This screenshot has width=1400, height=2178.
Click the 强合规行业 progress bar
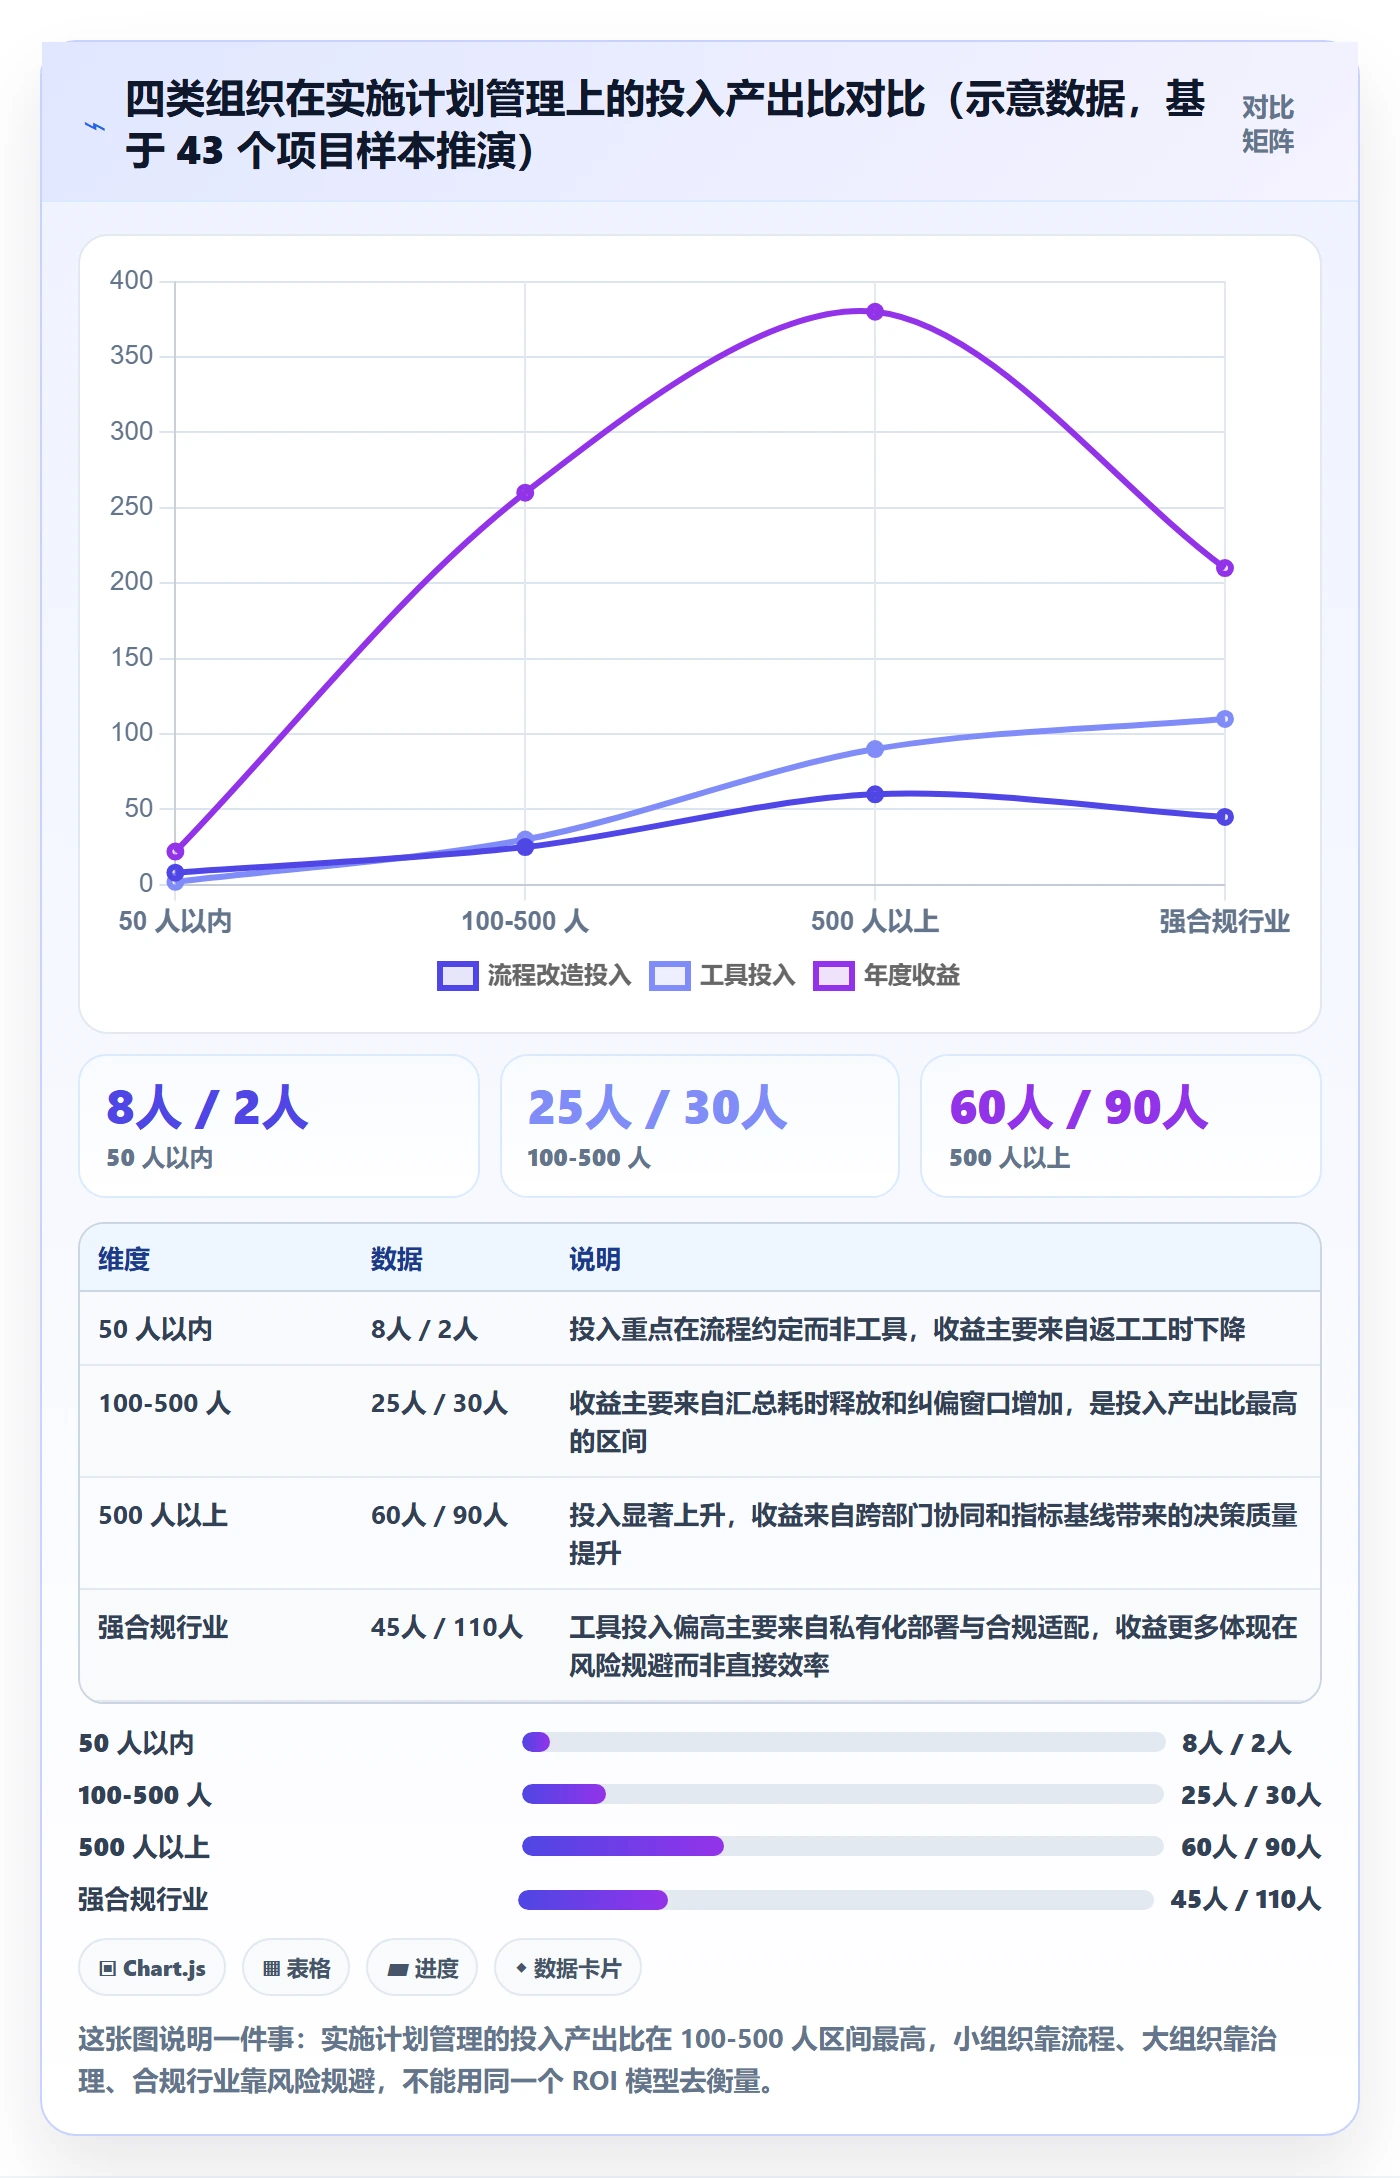pyautogui.click(x=836, y=1899)
